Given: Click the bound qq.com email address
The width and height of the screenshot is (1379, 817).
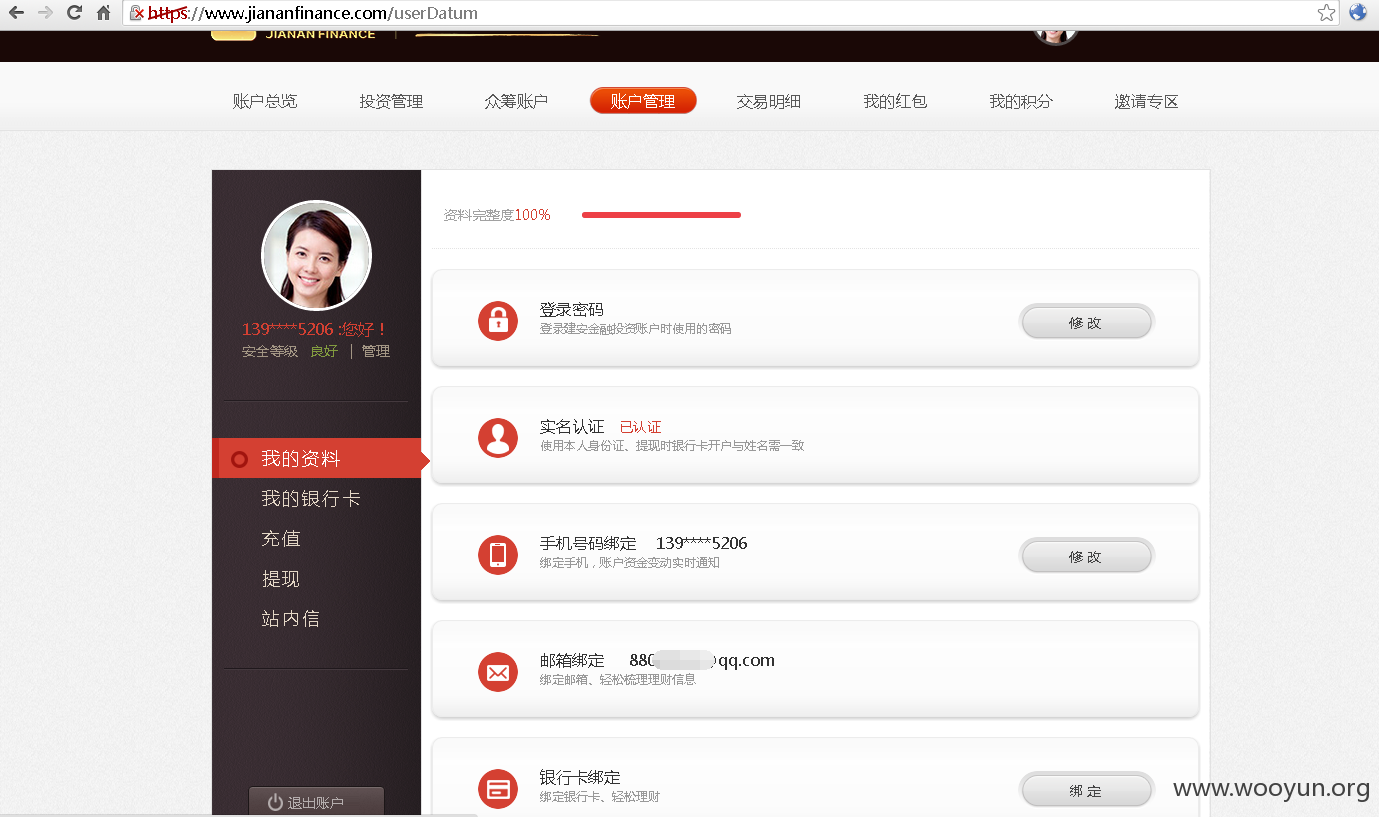Looking at the screenshot, I should (702, 660).
